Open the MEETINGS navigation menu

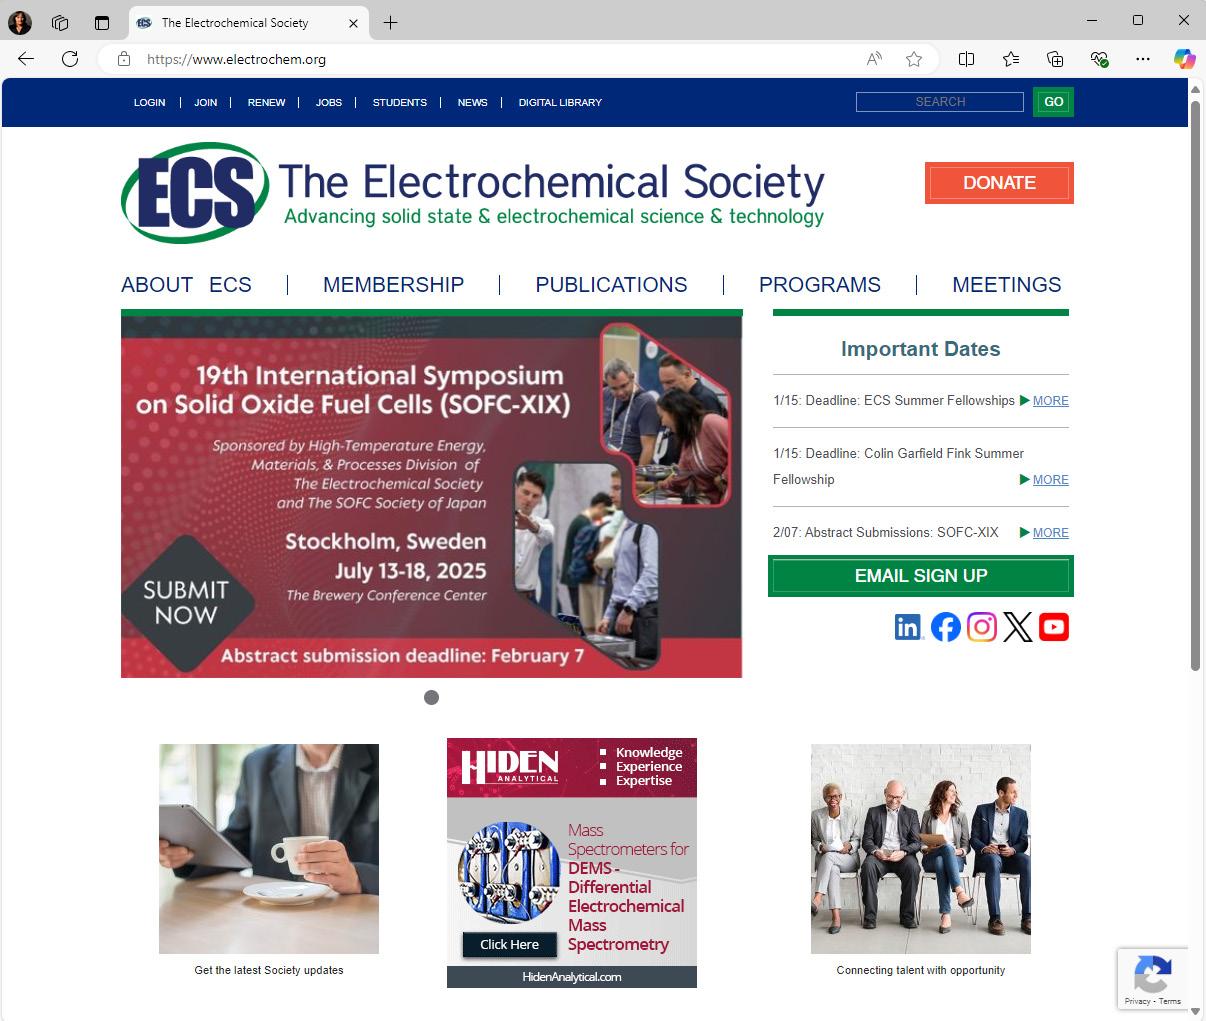(x=1006, y=285)
